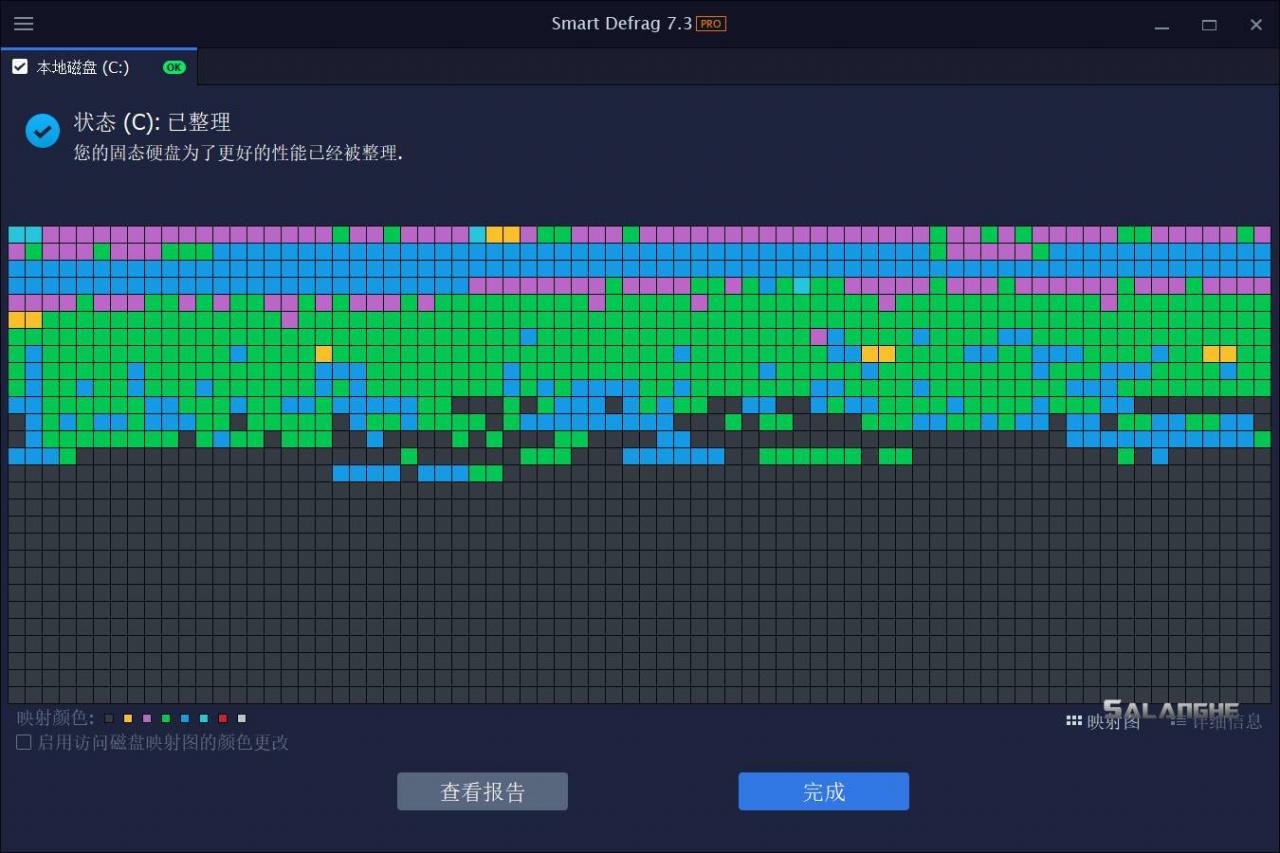Click the PRO badge in the title bar
Image resolution: width=1280 pixels, height=853 pixels.
[x=710, y=23]
